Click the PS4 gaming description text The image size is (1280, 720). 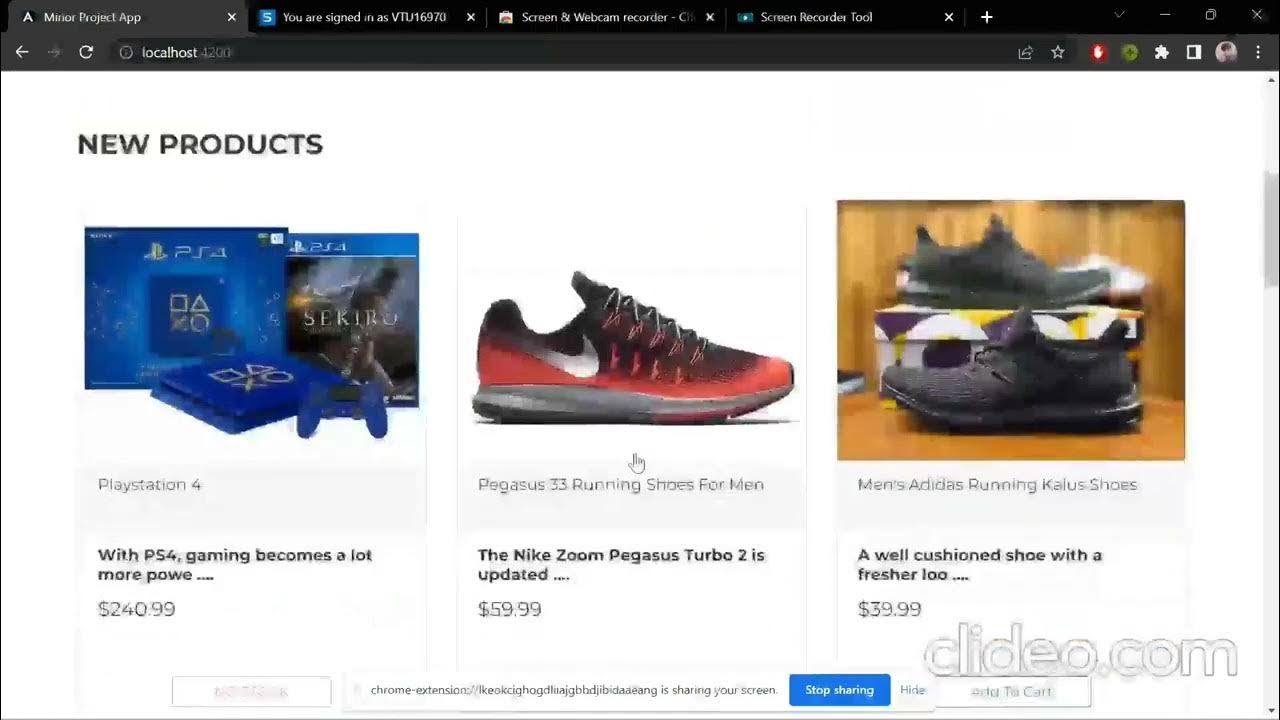point(235,564)
